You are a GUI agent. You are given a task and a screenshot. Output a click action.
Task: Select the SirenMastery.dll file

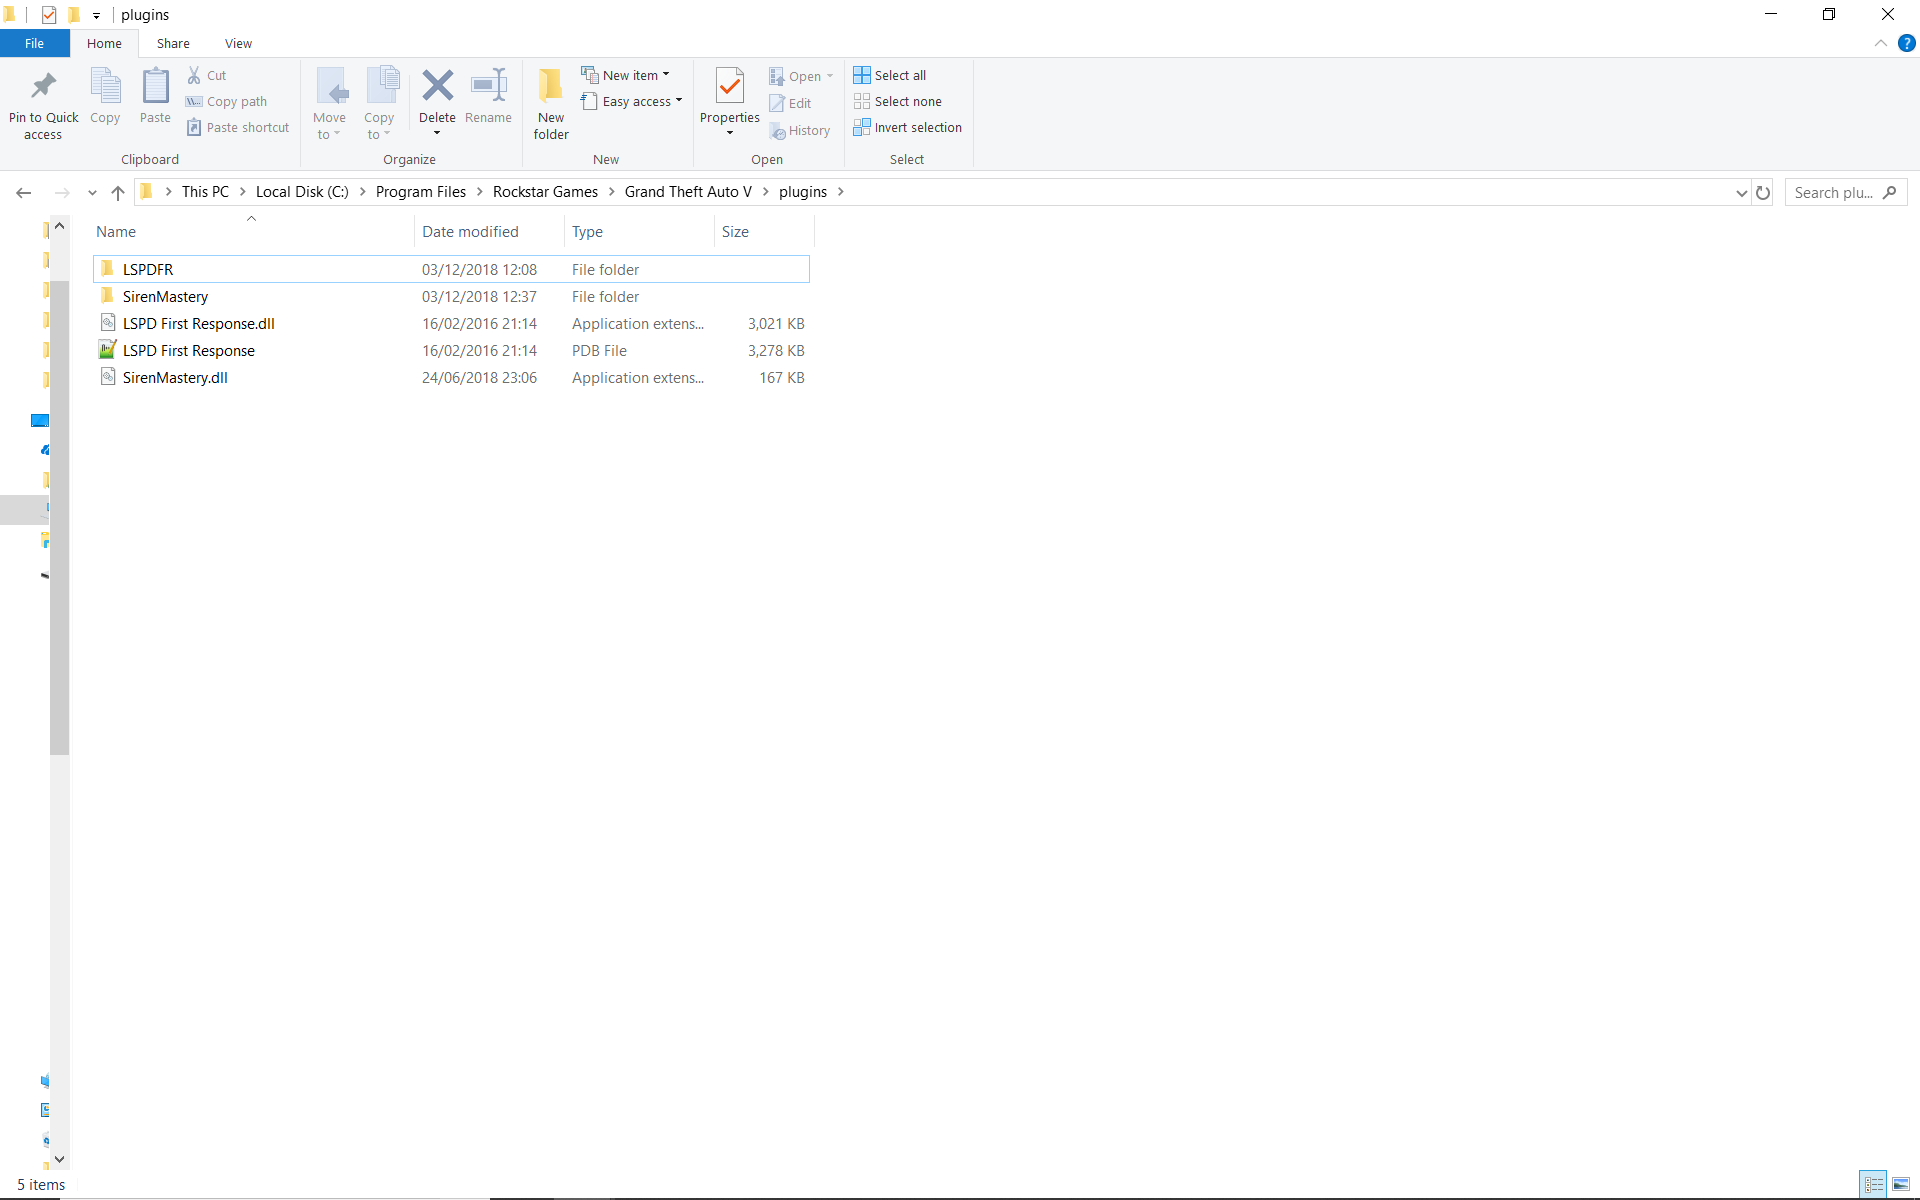[x=175, y=378]
